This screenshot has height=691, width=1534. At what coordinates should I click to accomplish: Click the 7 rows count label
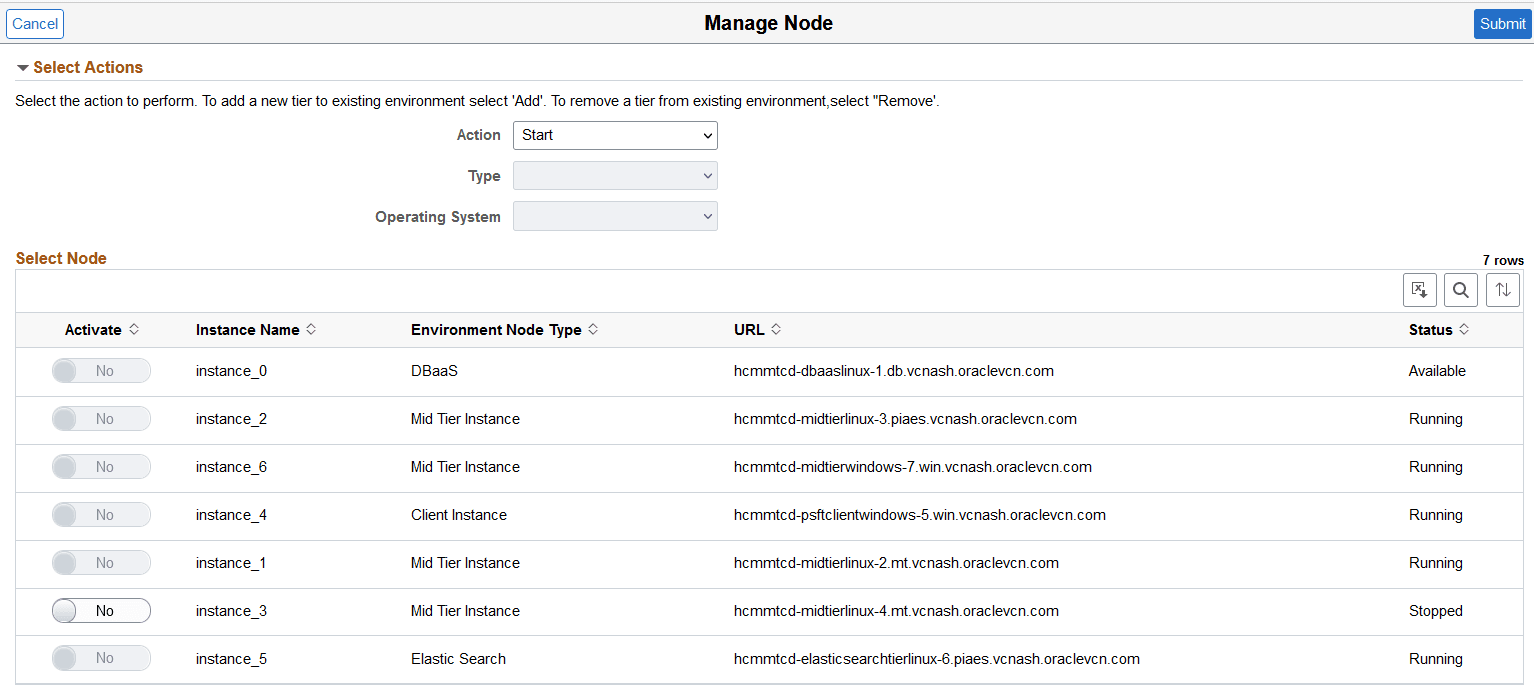(x=1503, y=260)
